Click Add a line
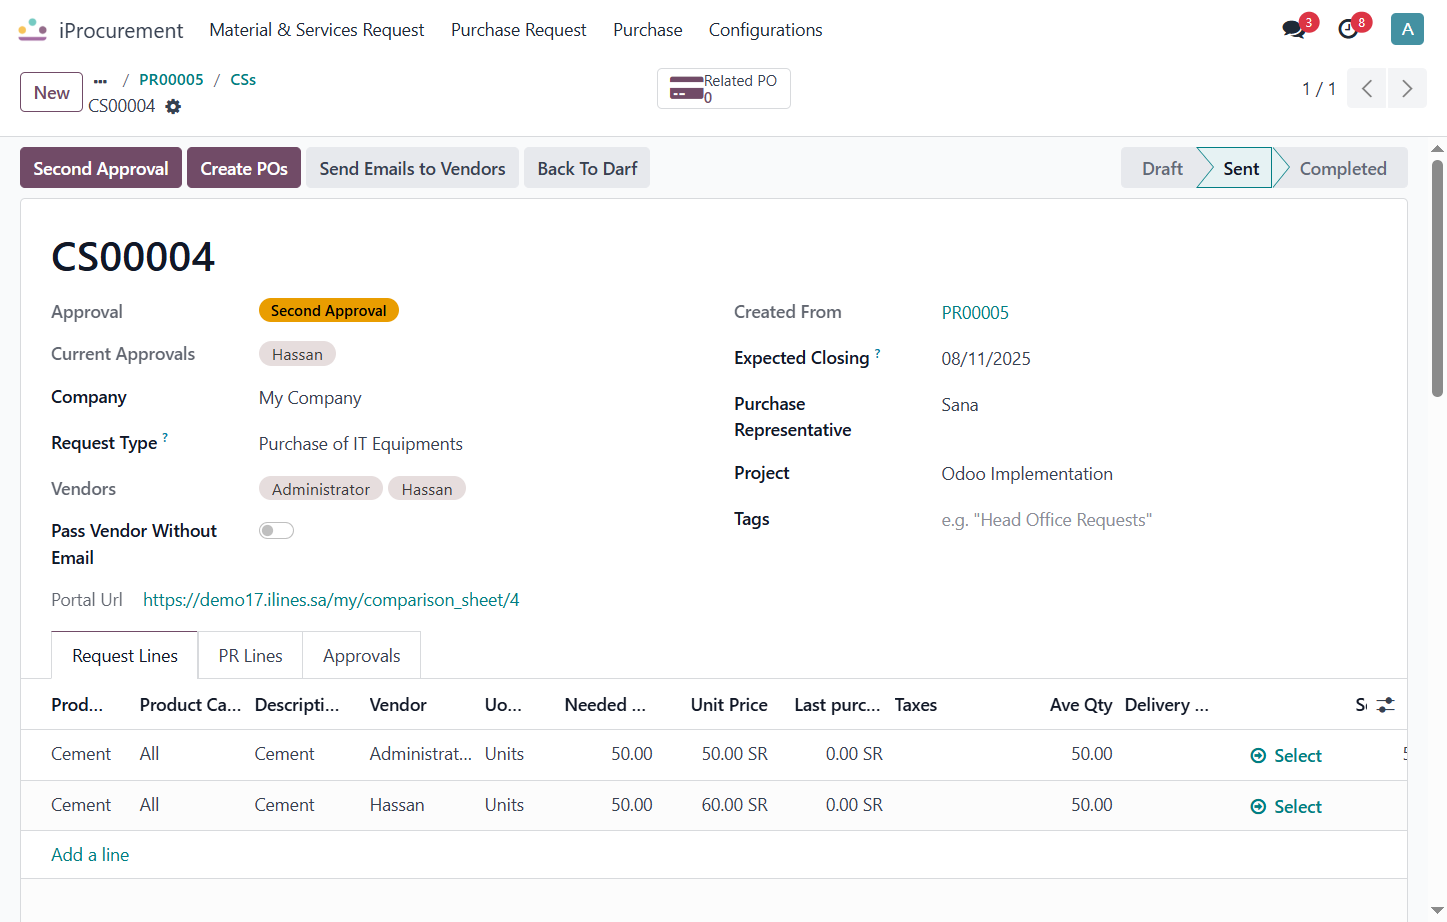This screenshot has width=1447, height=922. 90,855
